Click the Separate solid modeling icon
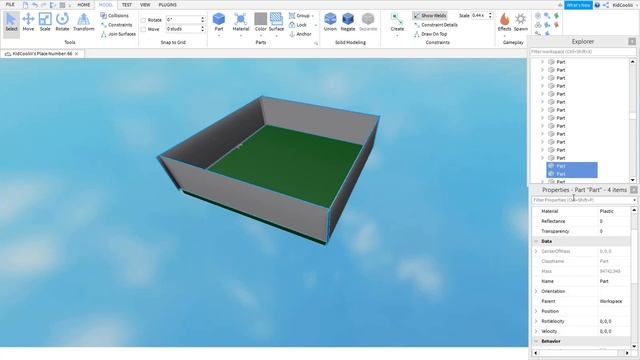640x360 pixels. tap(368, 22)
